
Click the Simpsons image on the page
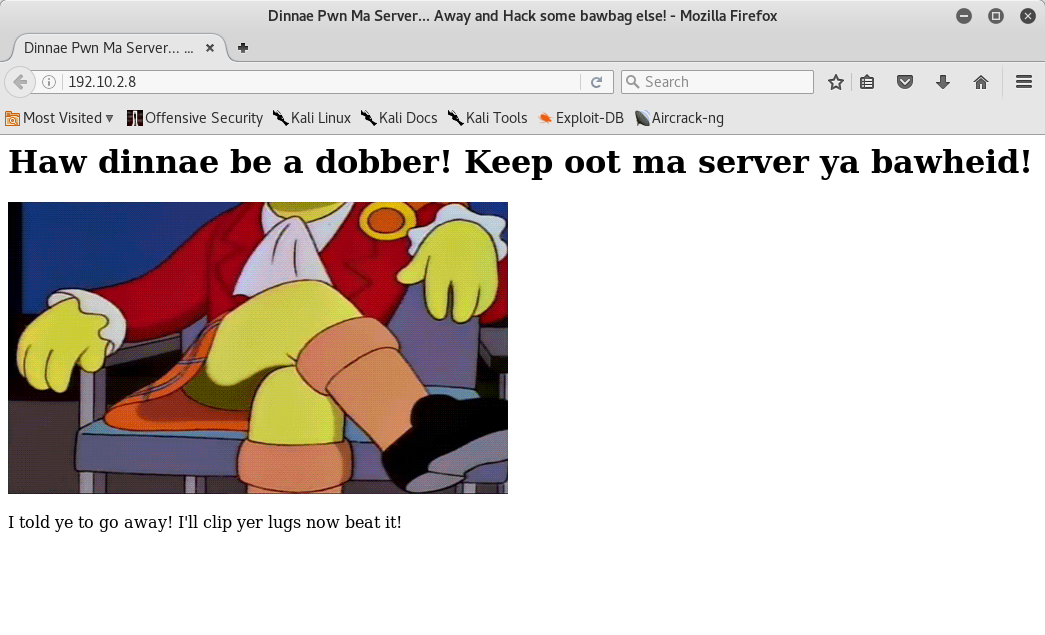257,348
